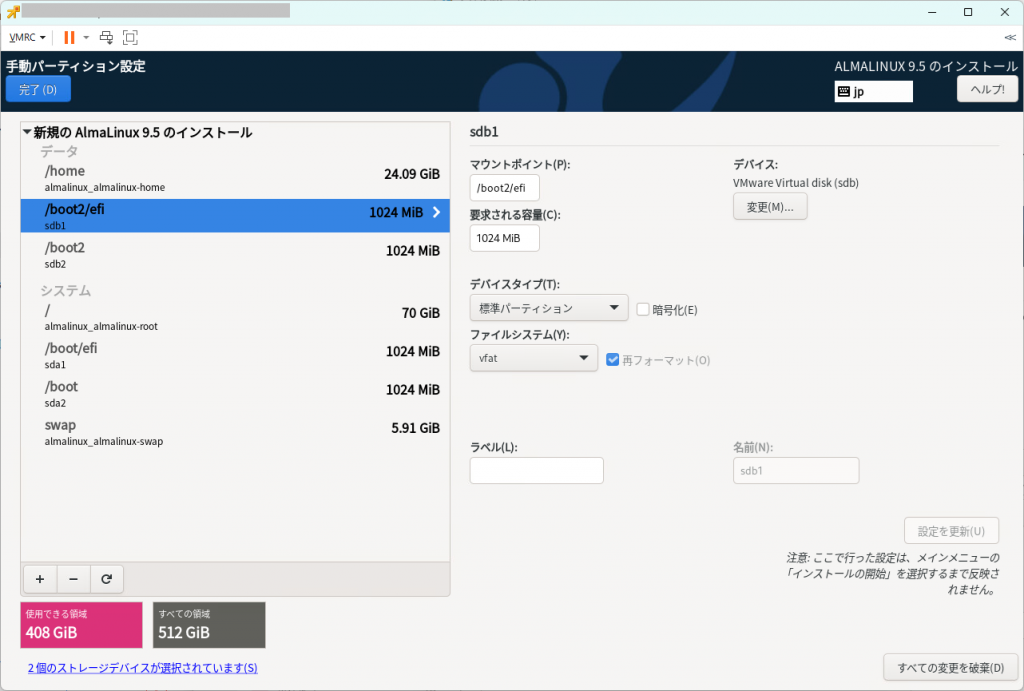Screen dimensions: 1024x691
Task: Toggle the 再フォーマット(O) reformat checkbox
Action: [x=613, y=360]
